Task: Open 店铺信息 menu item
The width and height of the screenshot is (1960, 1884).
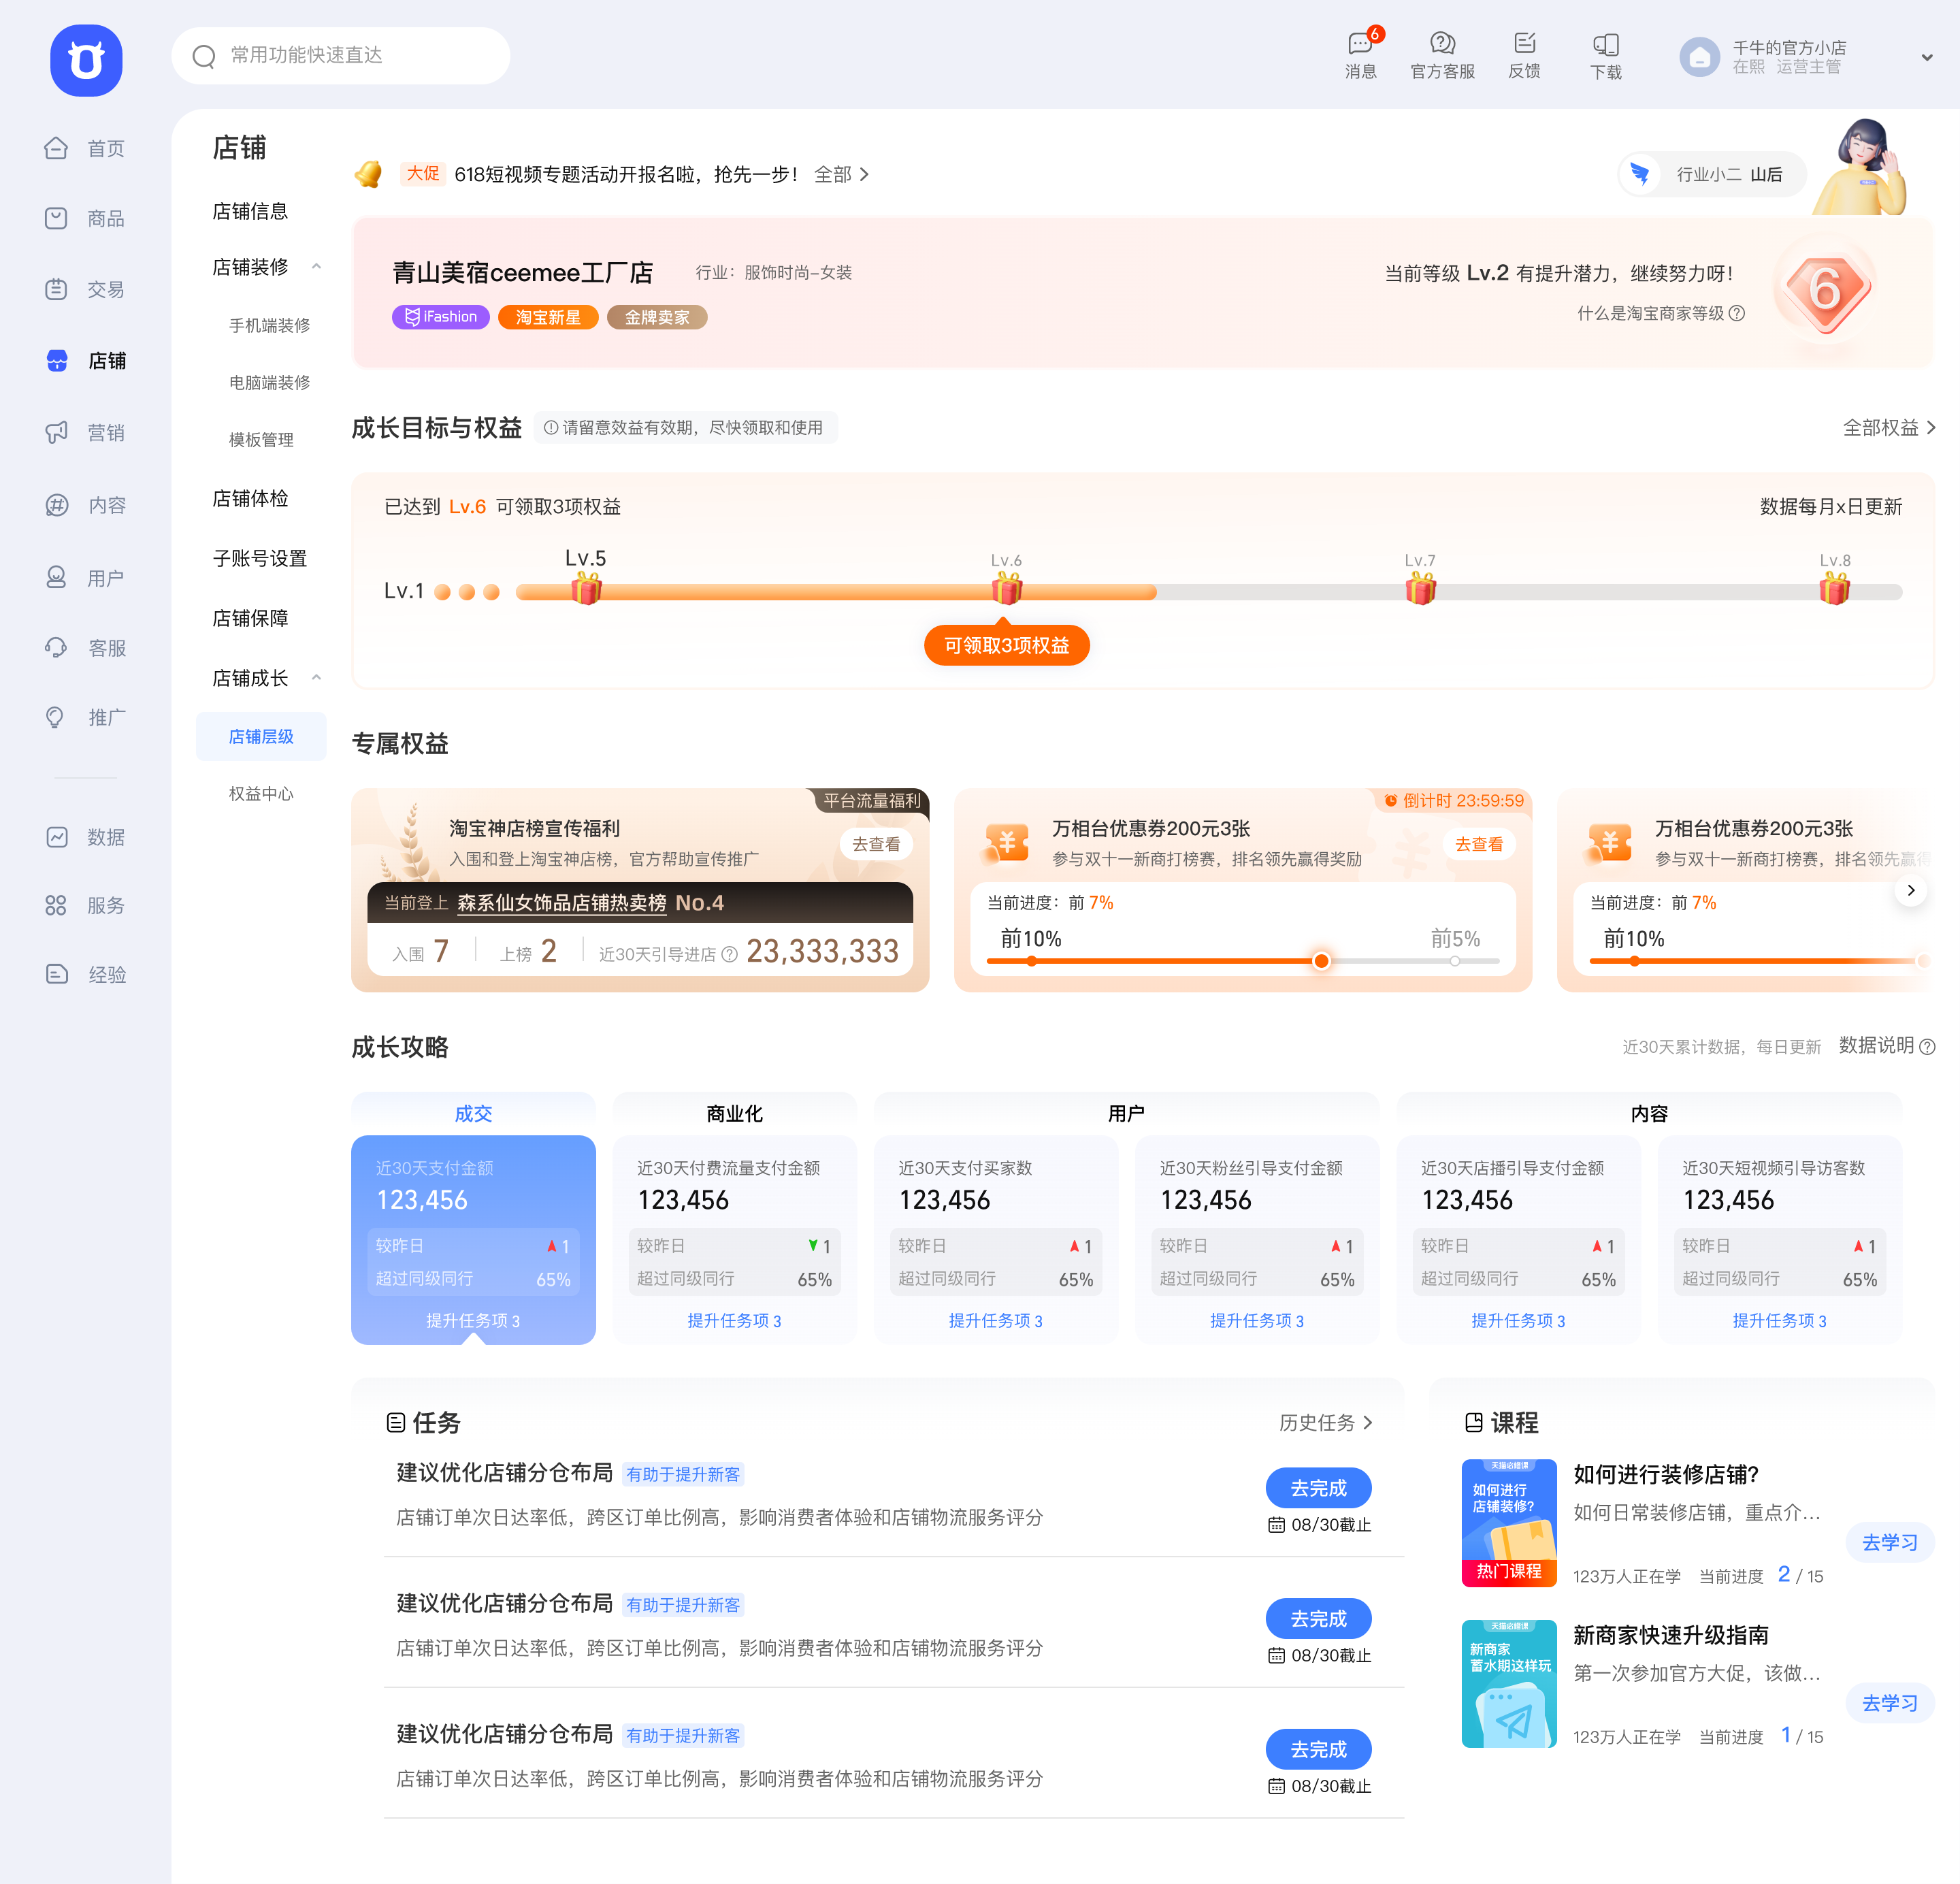Action: pyautogui.click(x=250, y=211)
